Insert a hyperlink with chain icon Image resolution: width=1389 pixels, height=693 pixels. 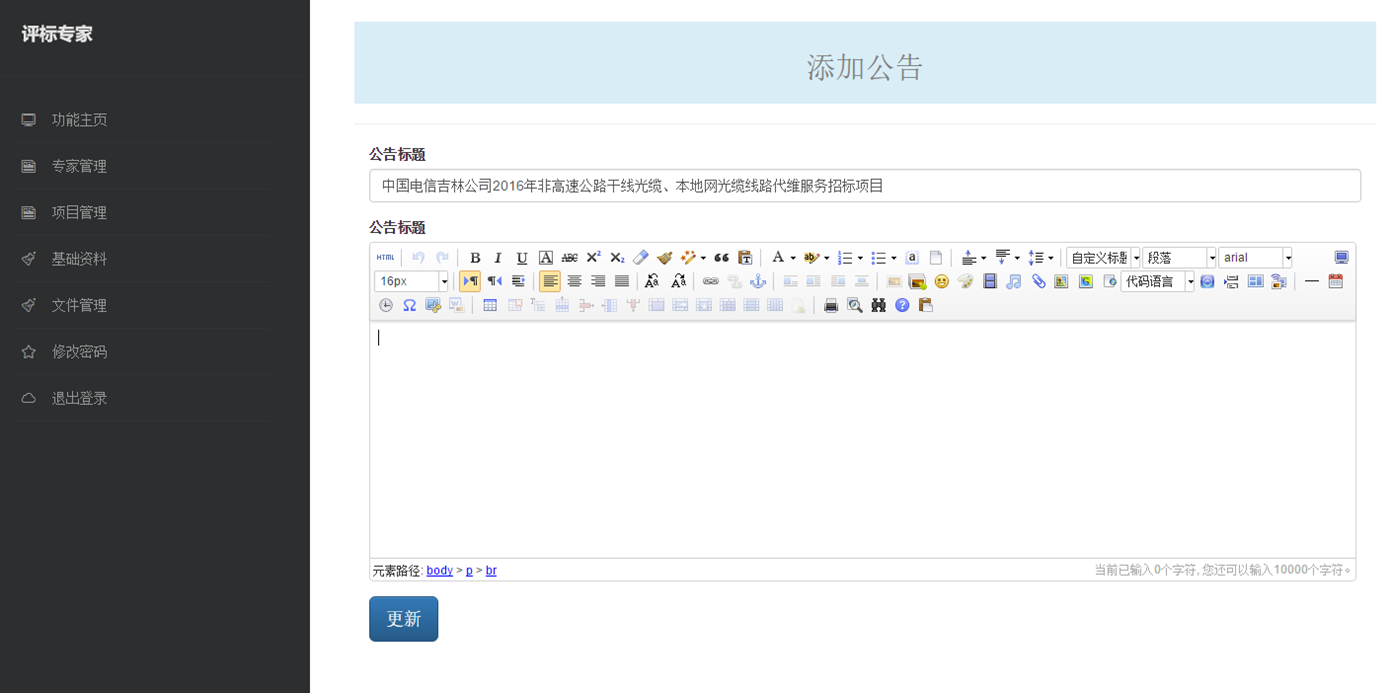tap(710, 281)
